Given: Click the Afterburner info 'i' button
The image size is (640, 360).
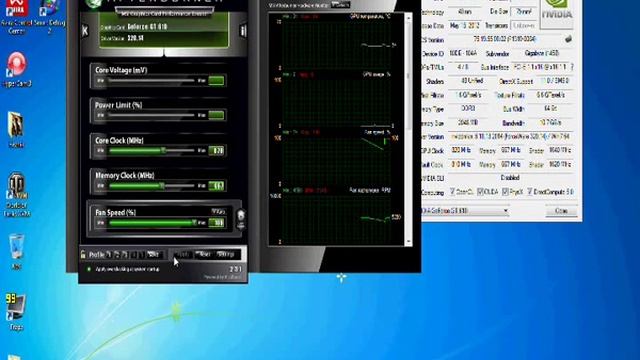Looking at the screenshot, I should 243,31.
